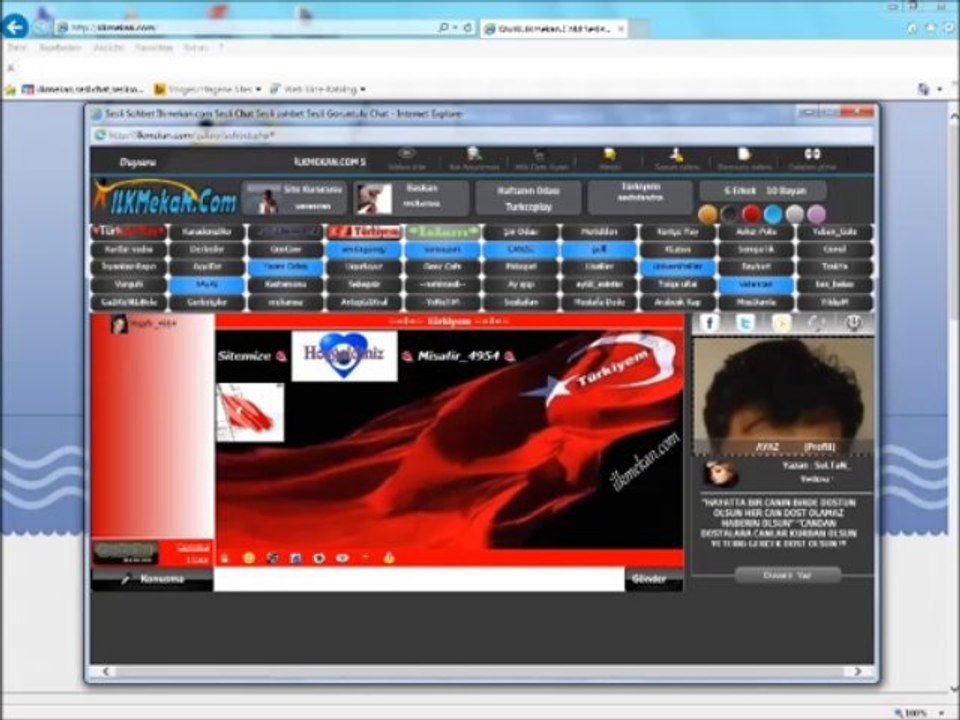This screenshot has height=720, width=960.
Task: Click the Hoşgeldiniz heart image
Action: click(344, 356)
